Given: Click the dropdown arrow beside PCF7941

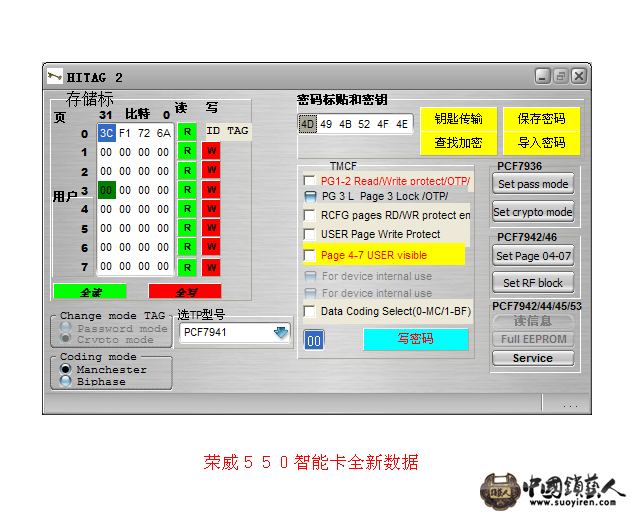Looking at the screenshot, I should pos(281,333).
